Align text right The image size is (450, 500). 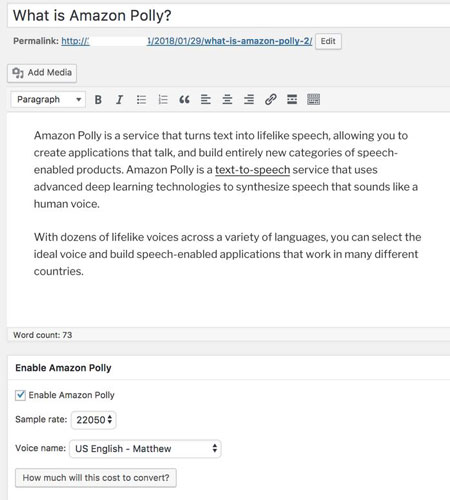click(x=249, y=100)
